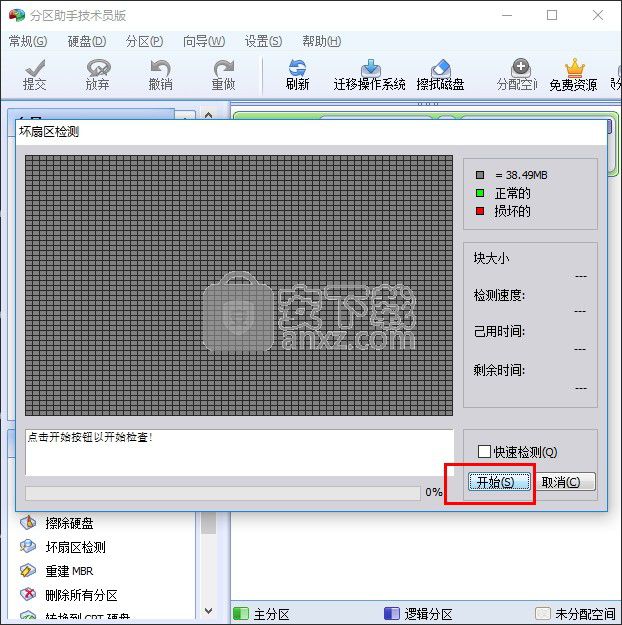The height and width of the screenshot is (625, 622).
Task: Open the 分区(P) menu
Action: pos(144,41)
